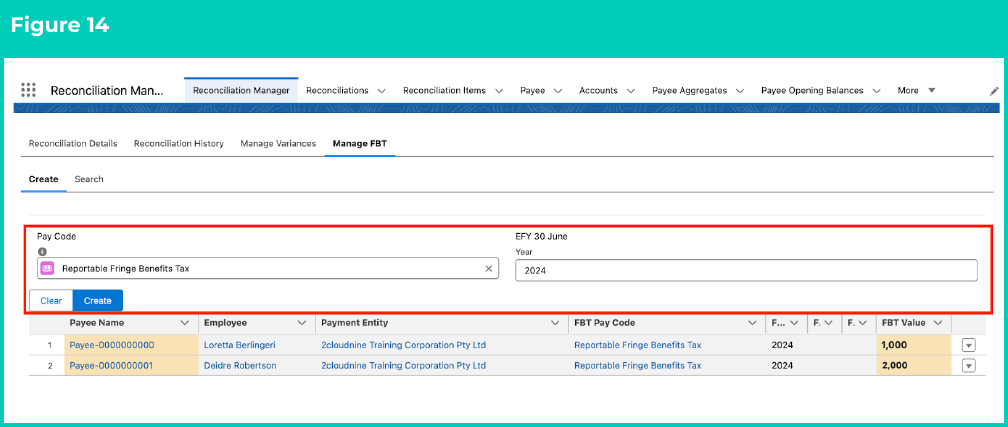Expand the Reconciliations nav dropdown chevron
The width and height of the screenshot is (1008, 427).
pos(381,91)
